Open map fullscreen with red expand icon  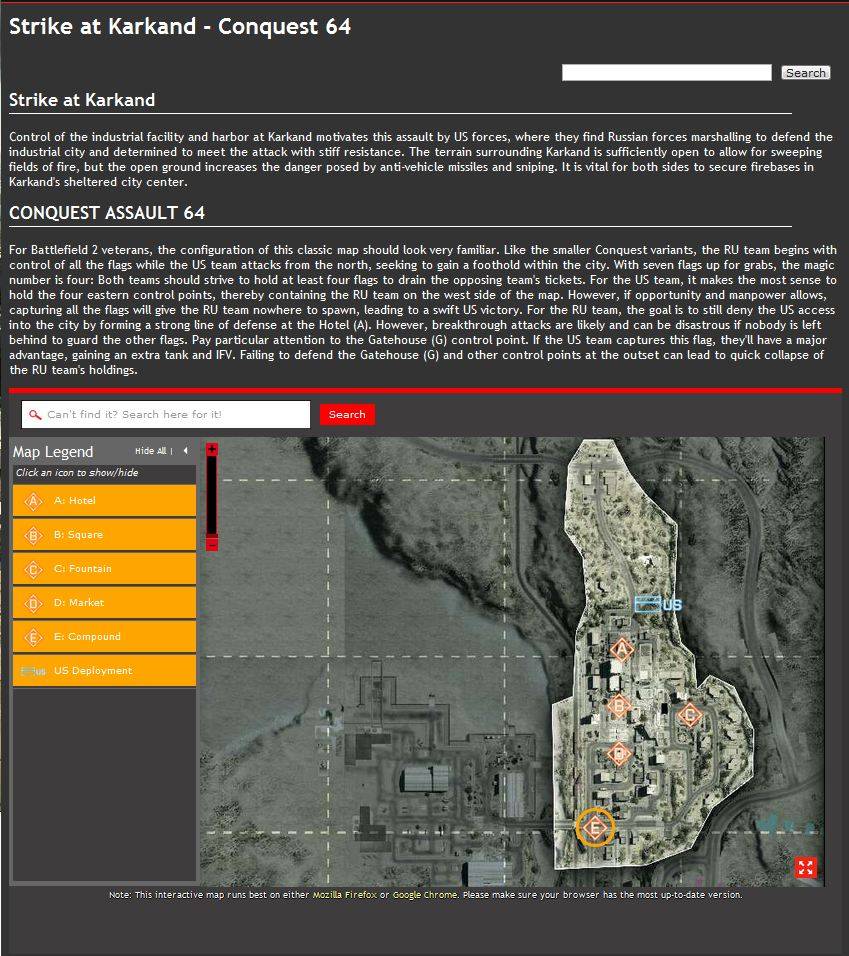(x=806, y=868)
